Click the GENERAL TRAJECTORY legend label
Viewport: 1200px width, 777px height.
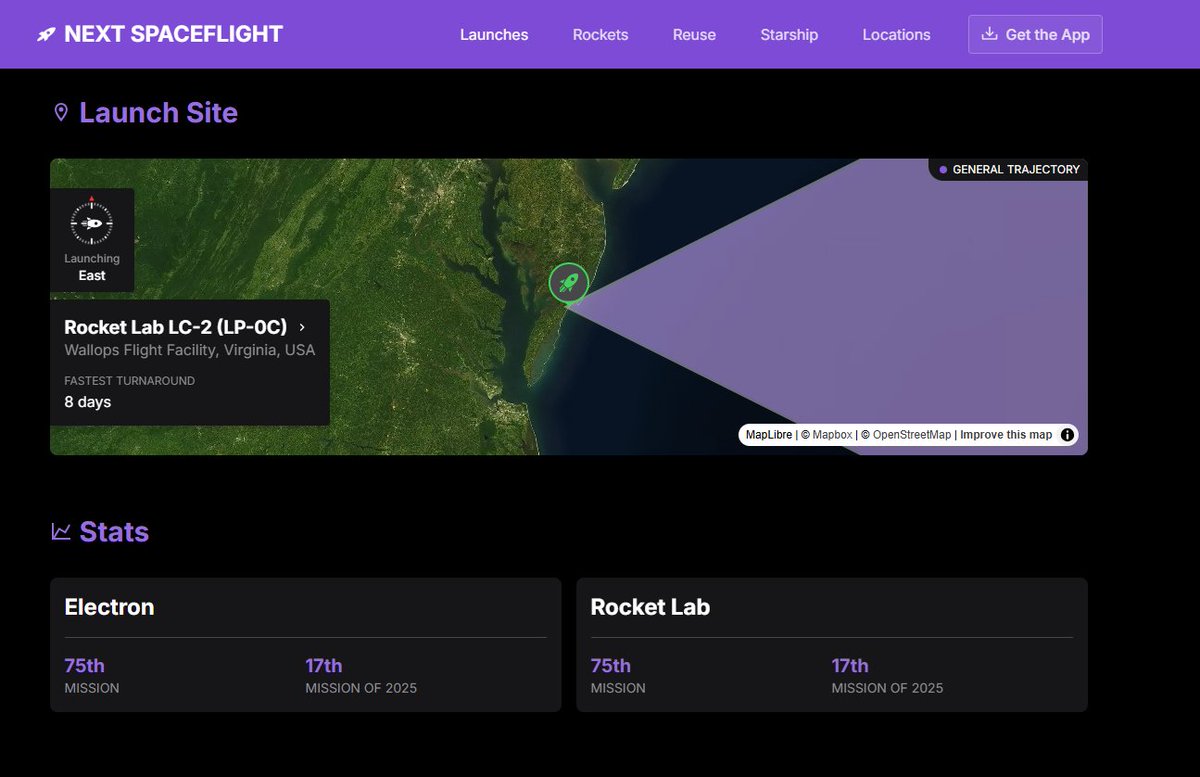click(x=1016, y=170)
